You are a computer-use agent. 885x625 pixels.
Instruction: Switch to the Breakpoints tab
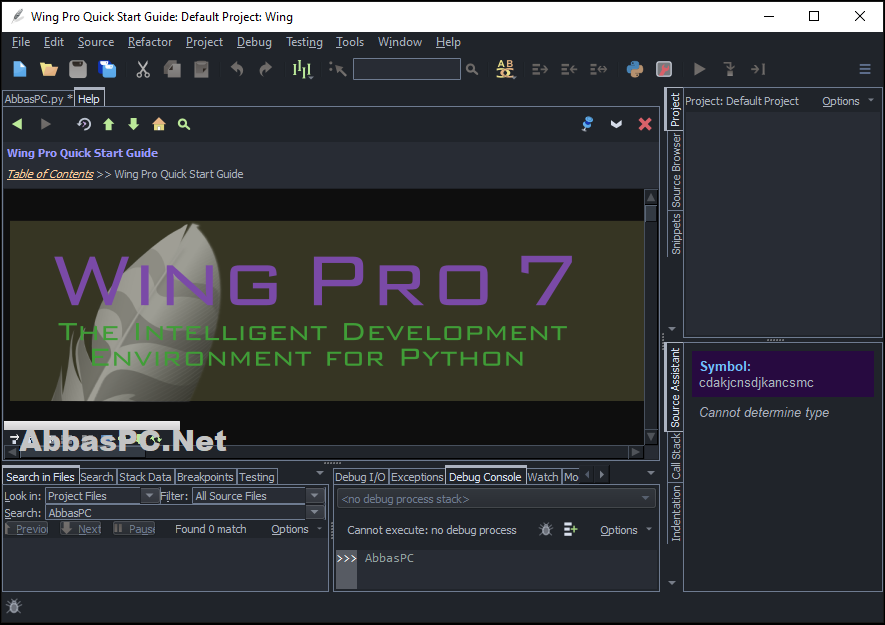205,477
